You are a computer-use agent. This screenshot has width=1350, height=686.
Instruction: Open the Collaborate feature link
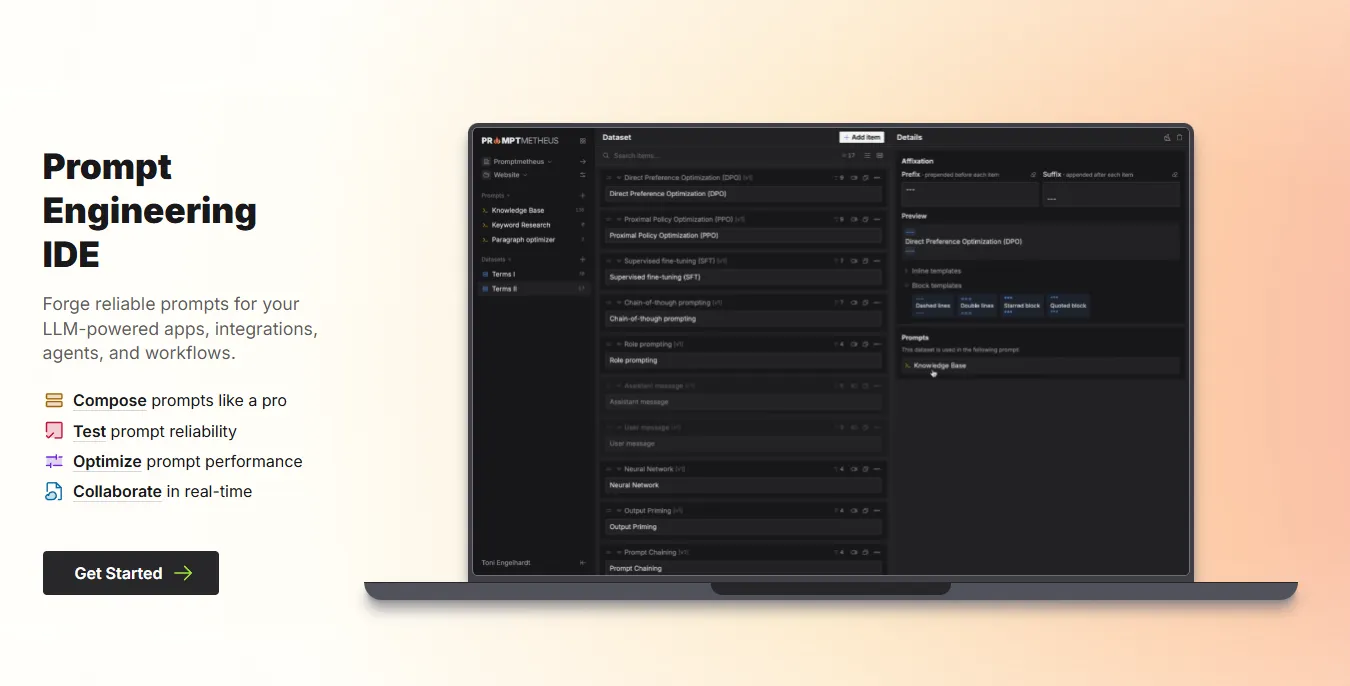click(x=117, y=492)
